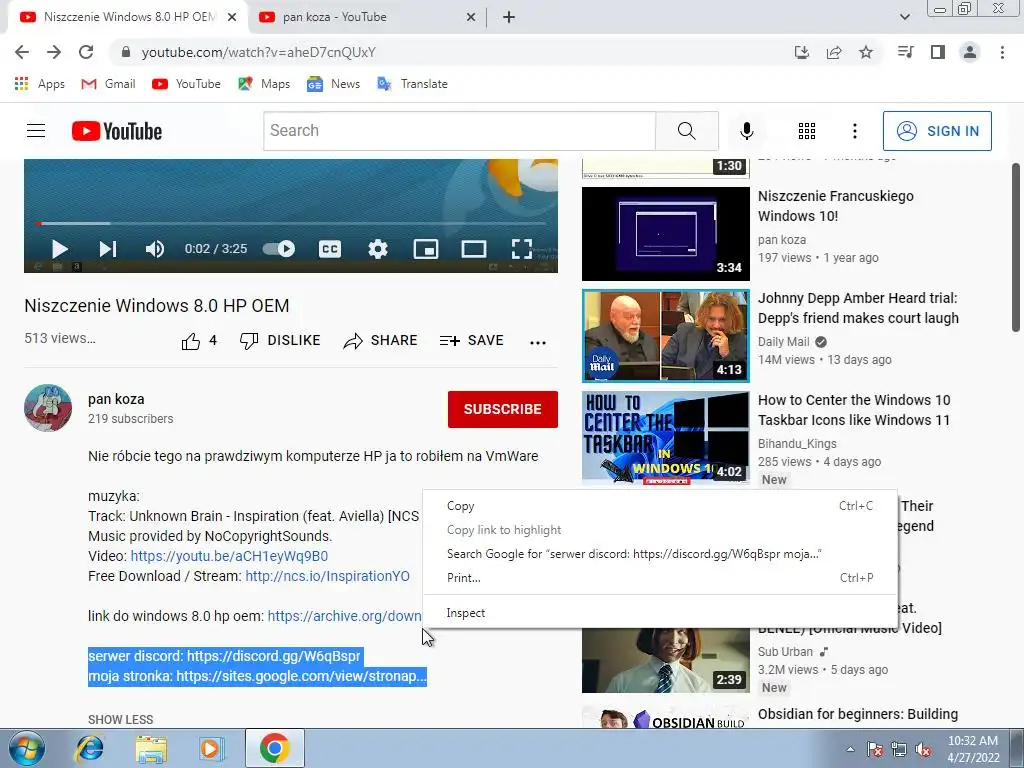The height and width of the screenshot is (768, 1024).
Task: Open Niszczenie Francuskiego Windows 10 thumbnail
Action: [665, 234]
